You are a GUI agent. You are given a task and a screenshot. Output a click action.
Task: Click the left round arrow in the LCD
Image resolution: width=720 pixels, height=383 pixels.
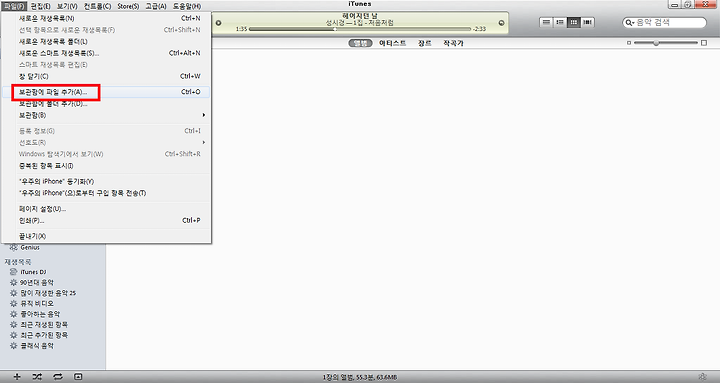click(219, 23)
